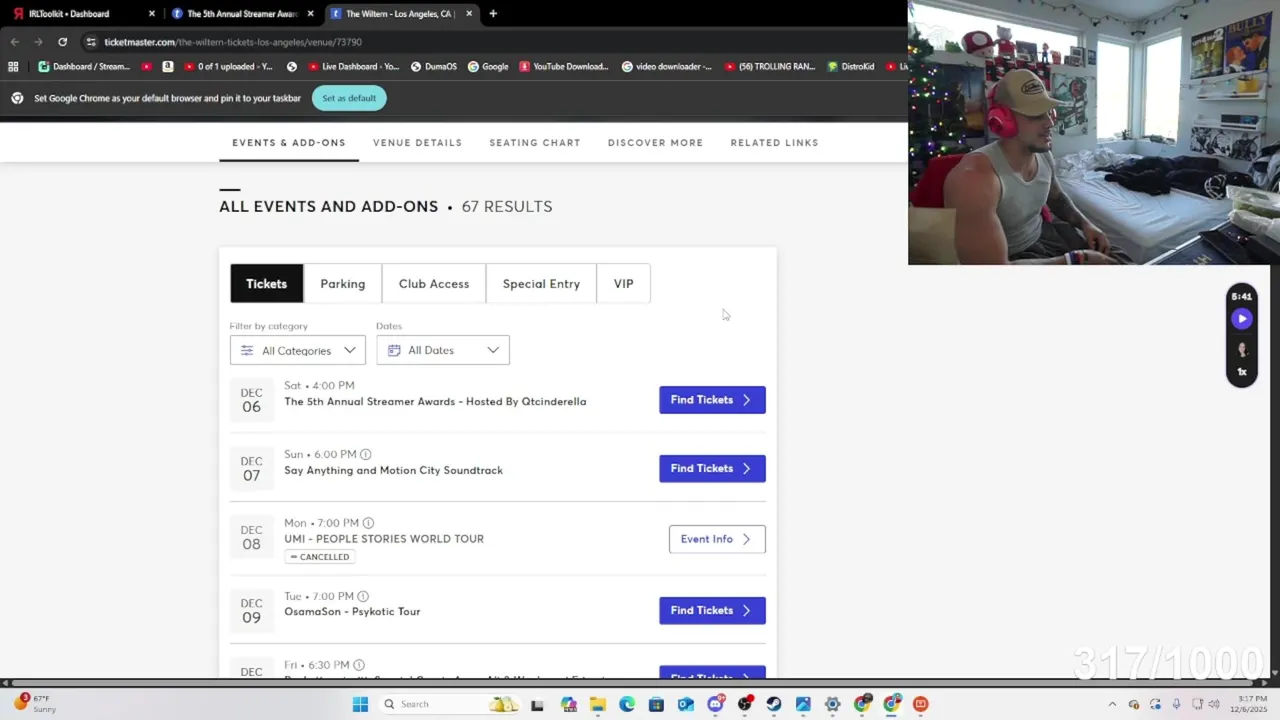Set Chrome as default browser
Viewport: 1280px width, 720px height.
click(x=349, y=98)
